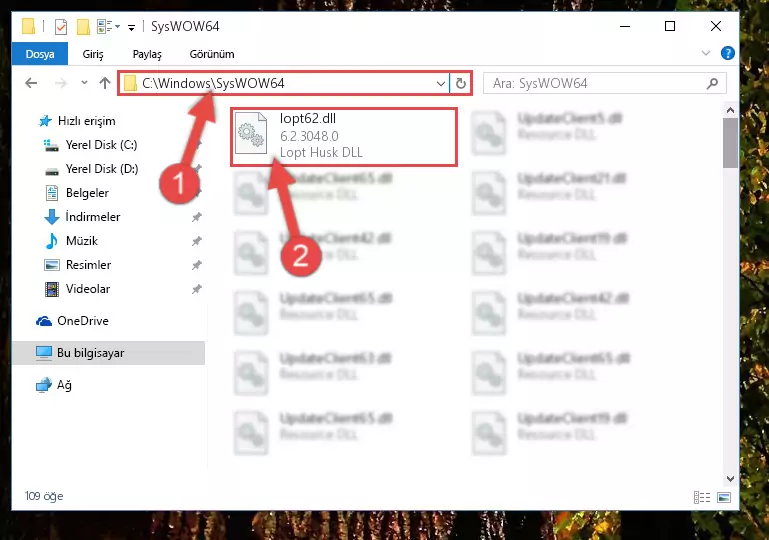Switch to large thumbnails view icon

click(724, 497)
